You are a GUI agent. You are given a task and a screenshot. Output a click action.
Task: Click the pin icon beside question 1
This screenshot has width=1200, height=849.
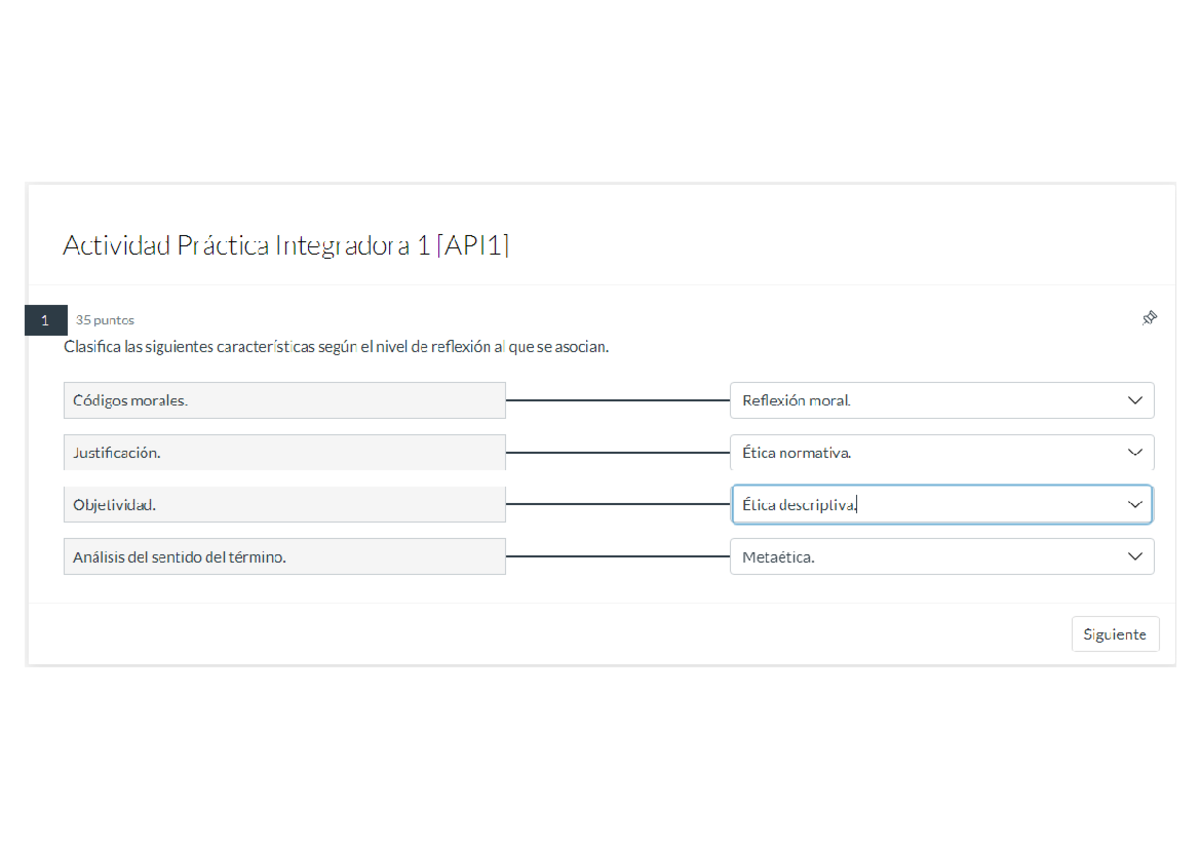1149,318
